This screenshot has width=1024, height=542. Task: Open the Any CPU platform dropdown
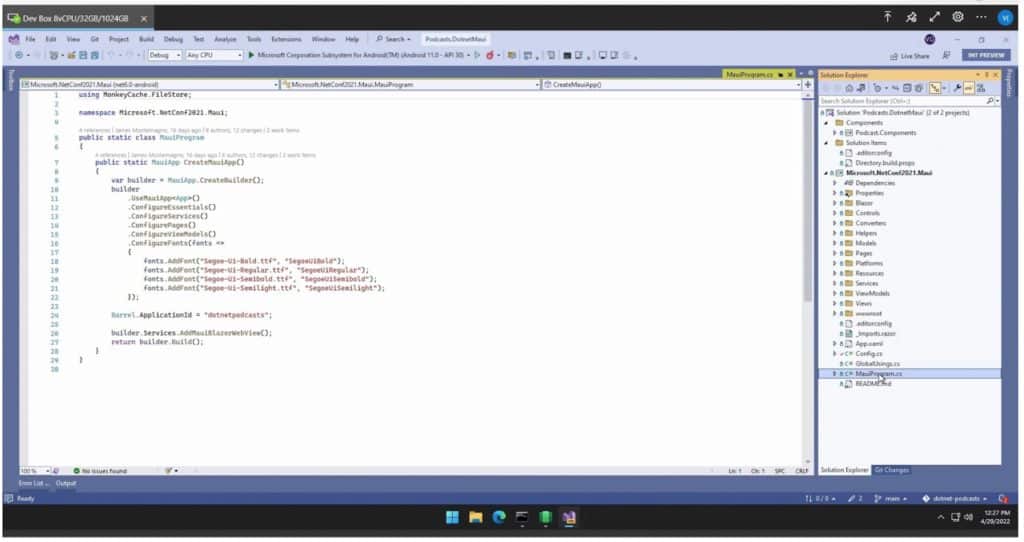click(x=214, y=56)
